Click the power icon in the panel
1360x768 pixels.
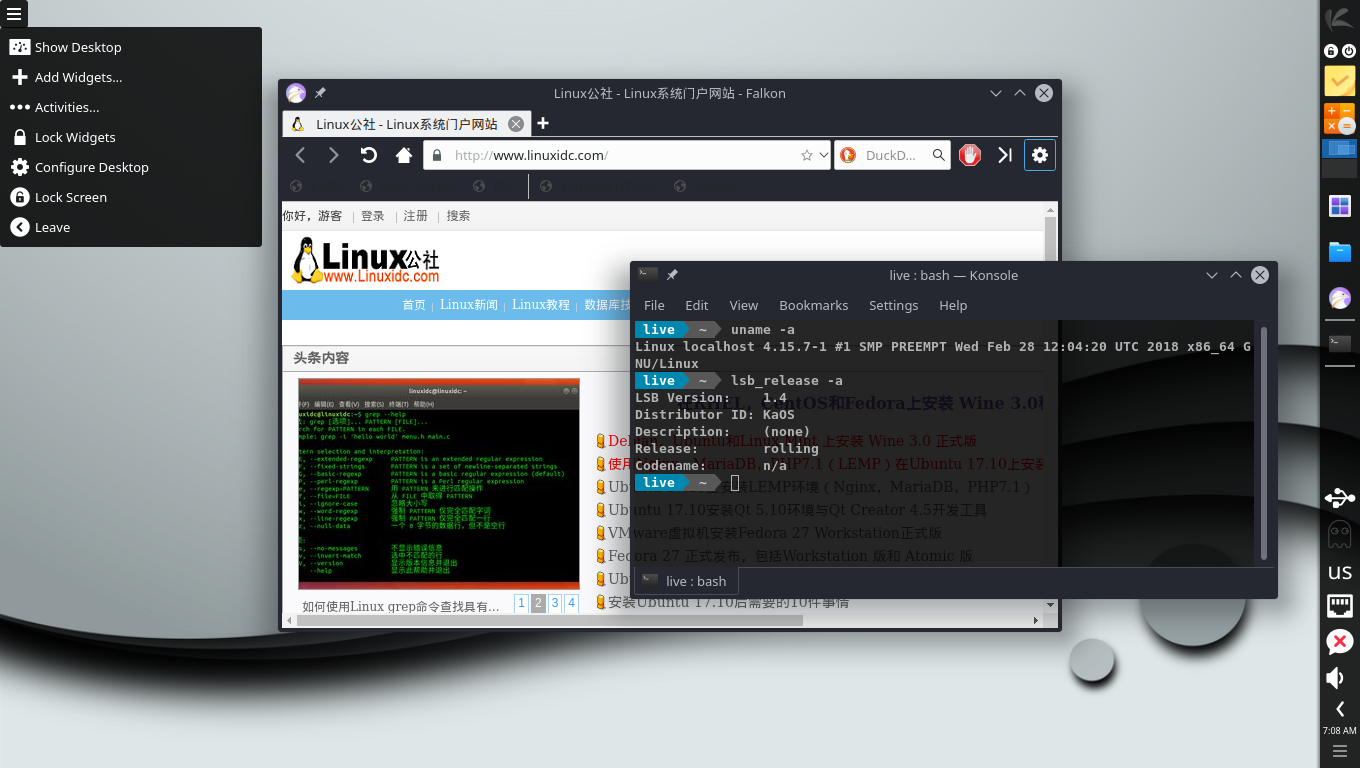point(1349,51)
